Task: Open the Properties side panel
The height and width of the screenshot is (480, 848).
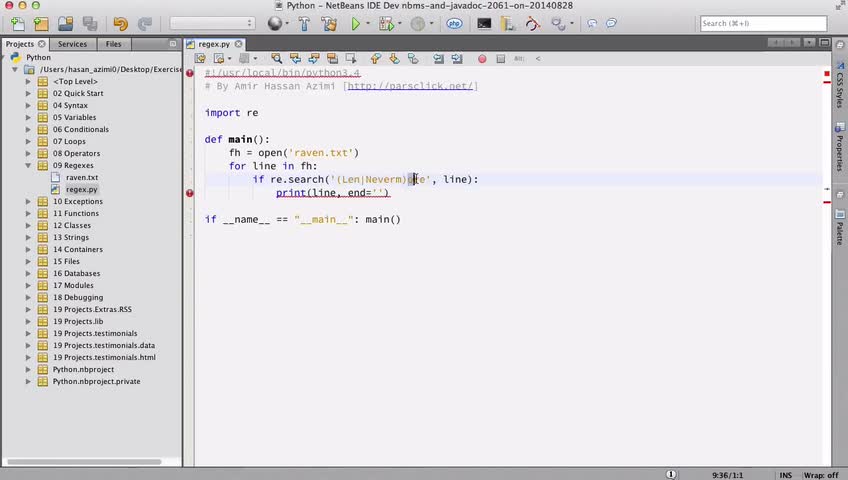Action: (840, 147)
